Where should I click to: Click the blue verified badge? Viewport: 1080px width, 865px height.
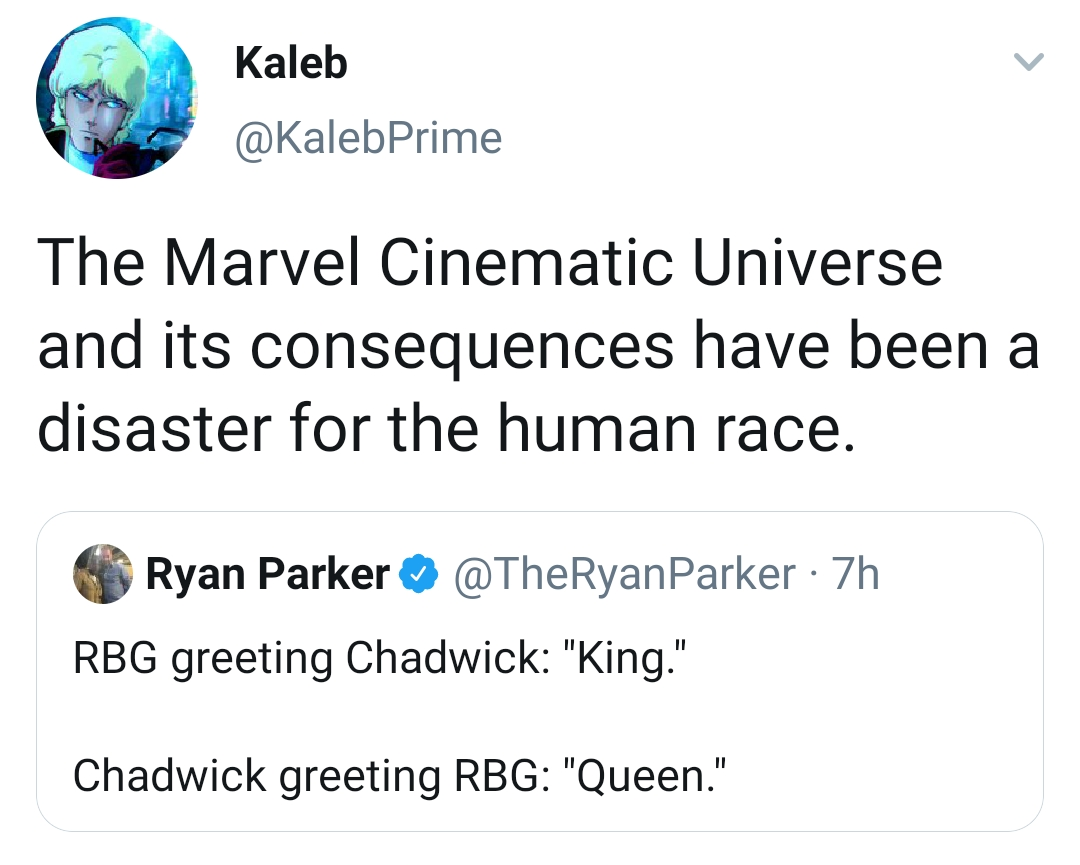(x=416, y=575)
